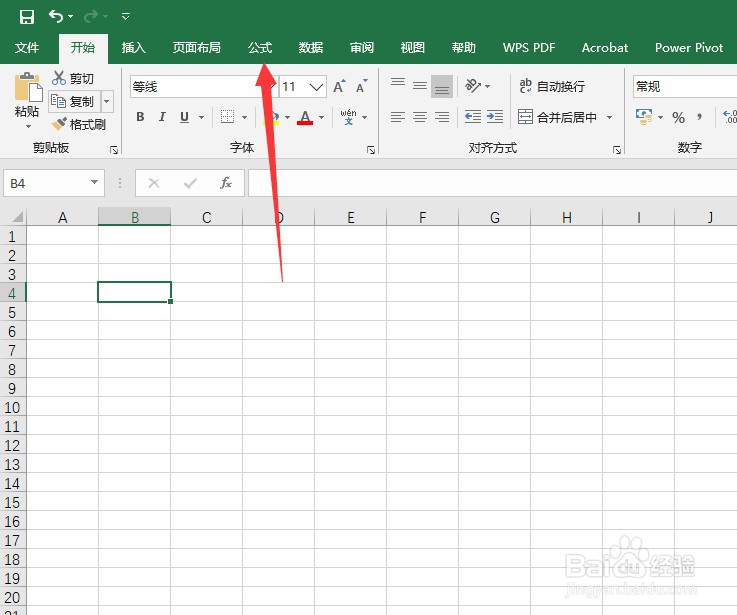Click the Borders icon
The image size is (737, 615).
(x=227, y=117)
